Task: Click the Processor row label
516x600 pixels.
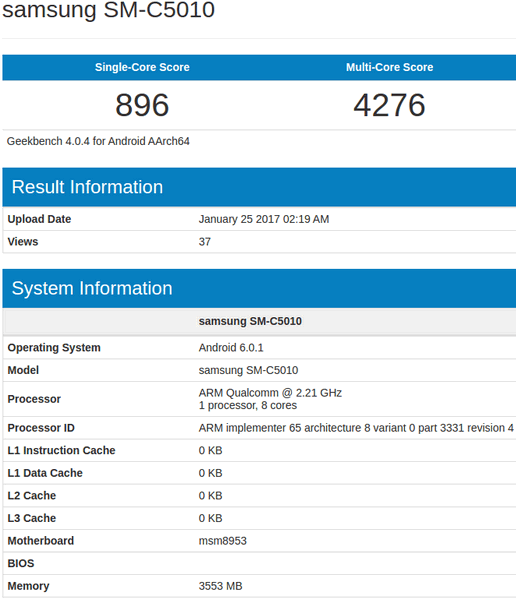Action: pos(34,399)
